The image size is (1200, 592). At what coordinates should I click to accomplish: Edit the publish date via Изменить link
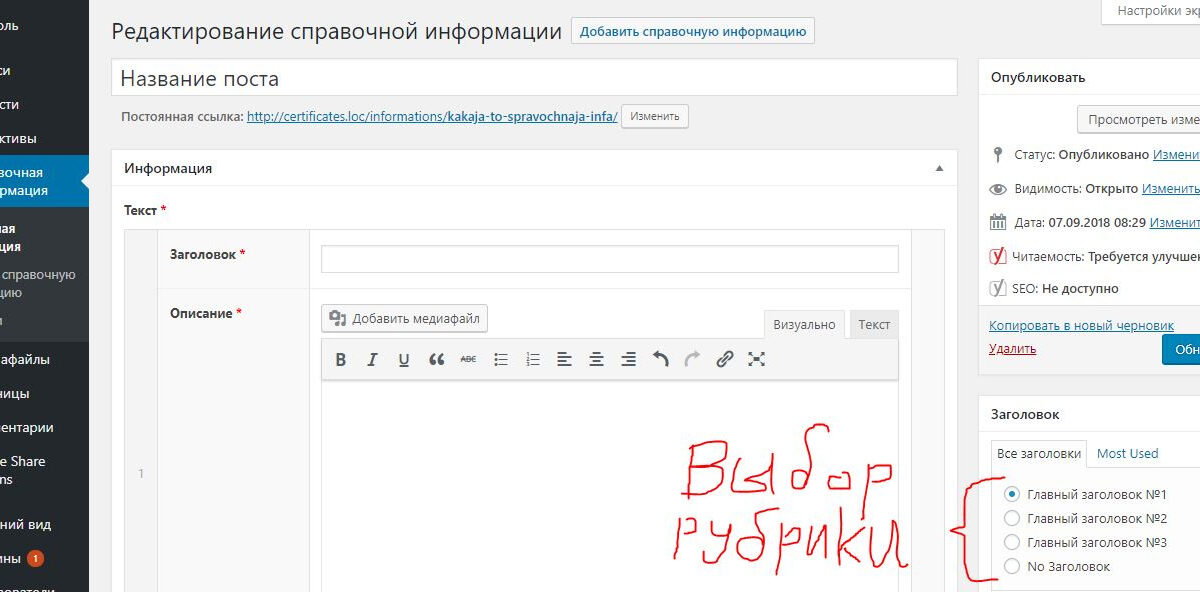click(x=1175, y=222)
